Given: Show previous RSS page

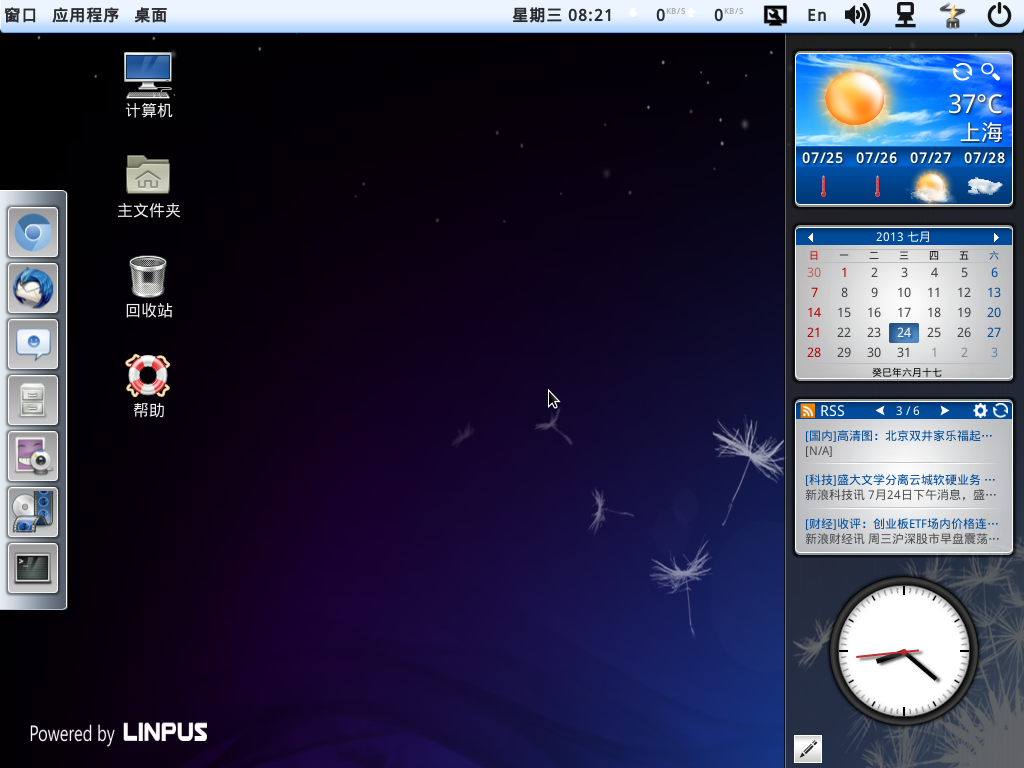Looking at the screenshot, I should click(880, 410).
